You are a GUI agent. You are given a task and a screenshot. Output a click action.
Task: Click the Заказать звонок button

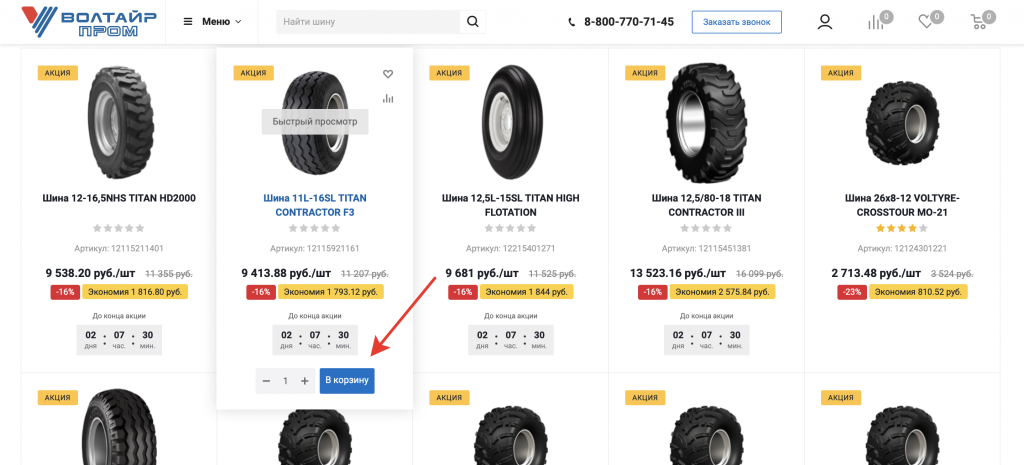[x=736, y=22]
